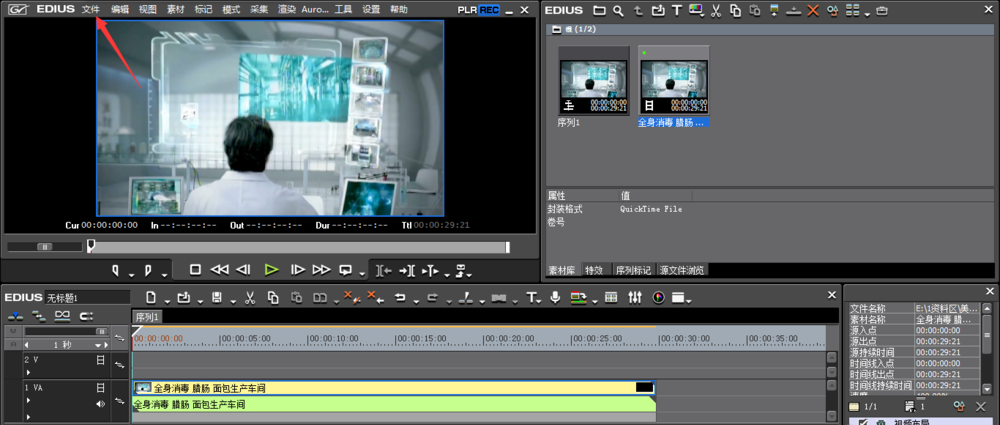Image resolution: width=1000 pixels, height=425 pixels.
Task: Click the green Play button in player
Action: 271,270
